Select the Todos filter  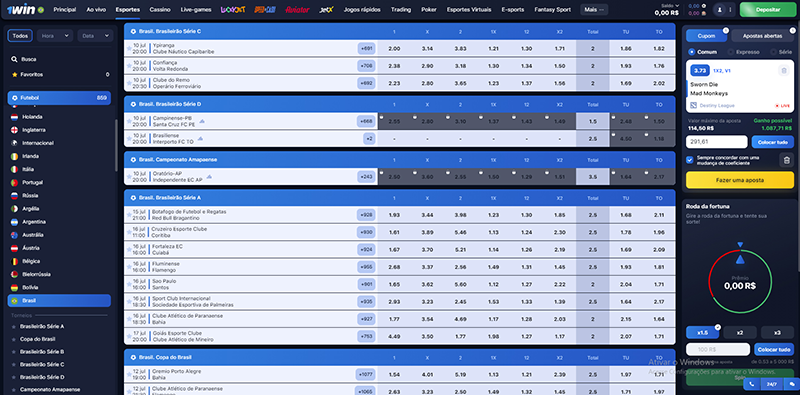tap(20, 36)
